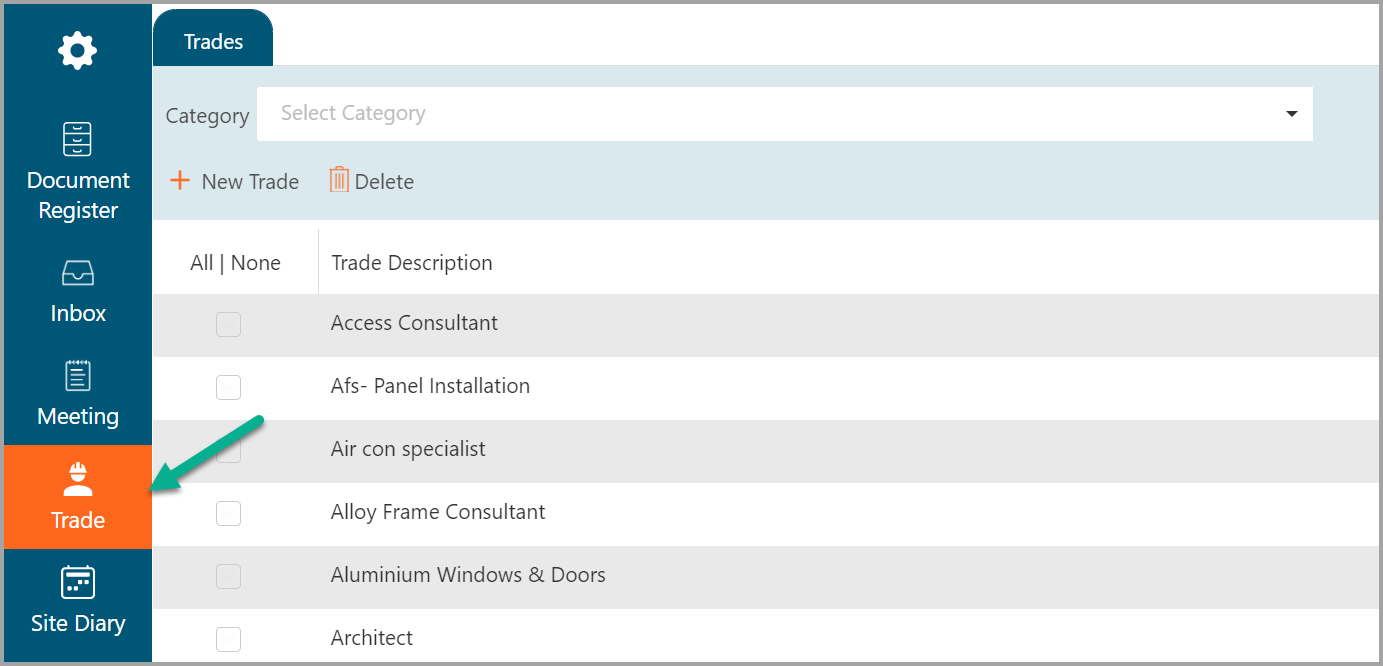Click the Delete trash can icon

click(339, 180)
